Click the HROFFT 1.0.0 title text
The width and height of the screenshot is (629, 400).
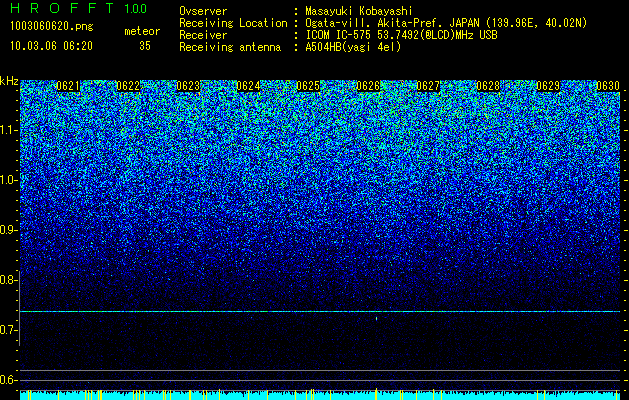click(79, 8)
